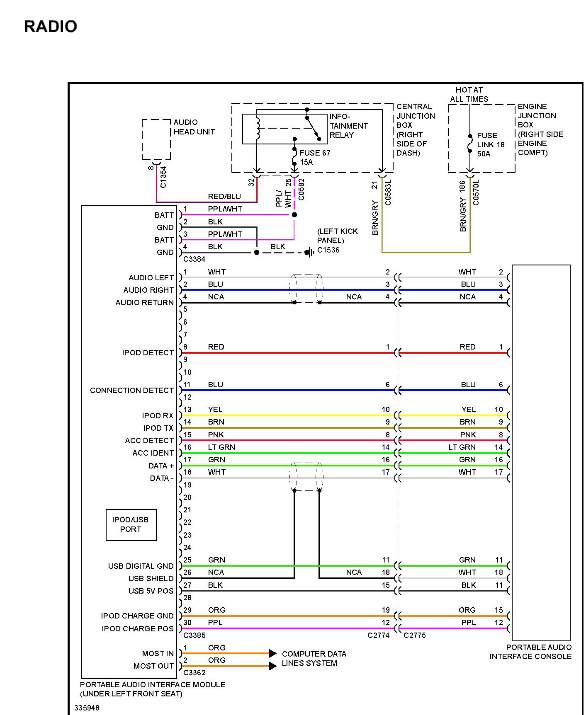Click the CONNECTION DETECT pin label

tap(132, 390)
